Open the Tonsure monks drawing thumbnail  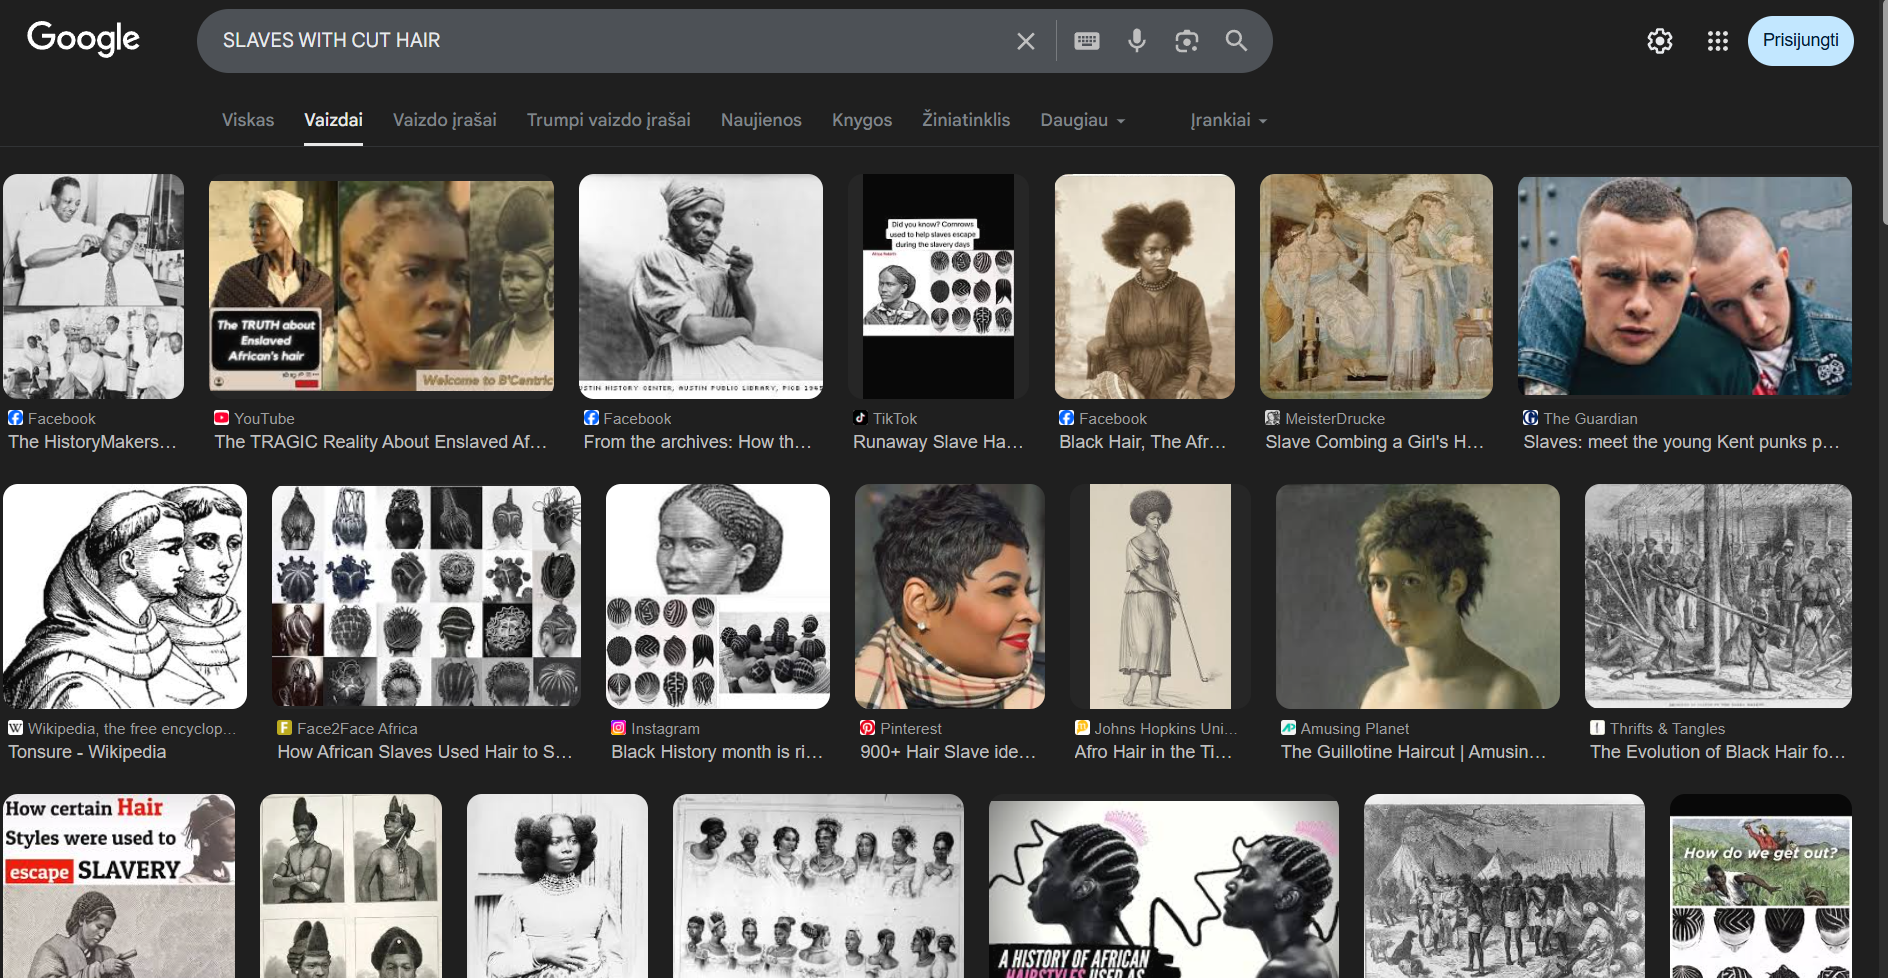(125, 597)
